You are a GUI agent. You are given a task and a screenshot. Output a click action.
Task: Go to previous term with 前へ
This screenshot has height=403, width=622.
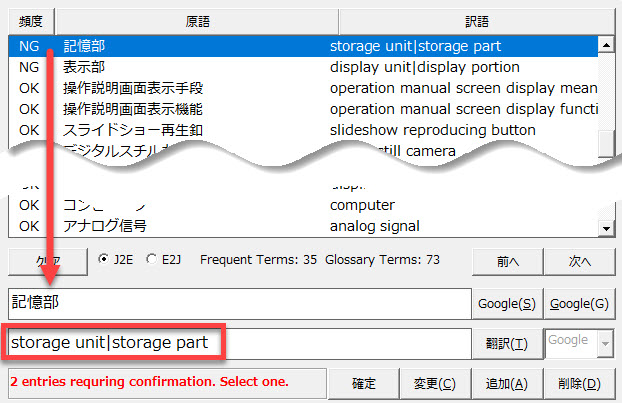(x=506, y=261)
